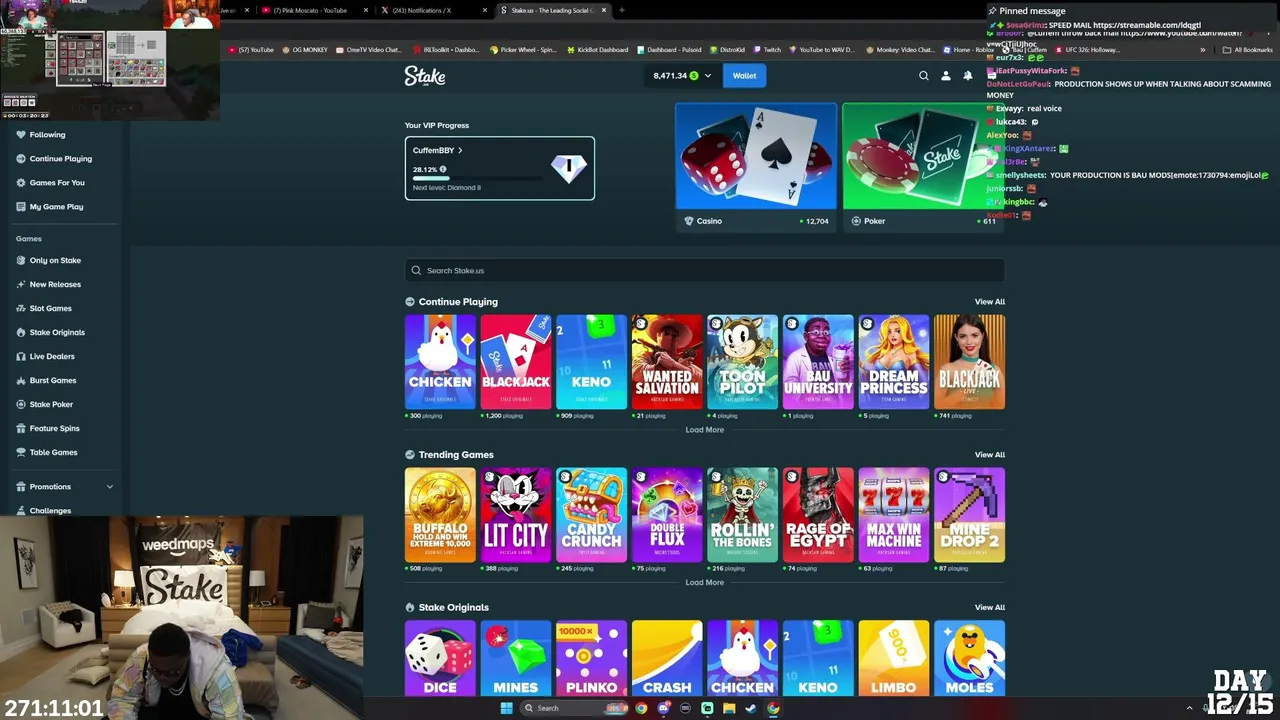
Task: Open Discord from the taskbar
Action: coord(663,708)
